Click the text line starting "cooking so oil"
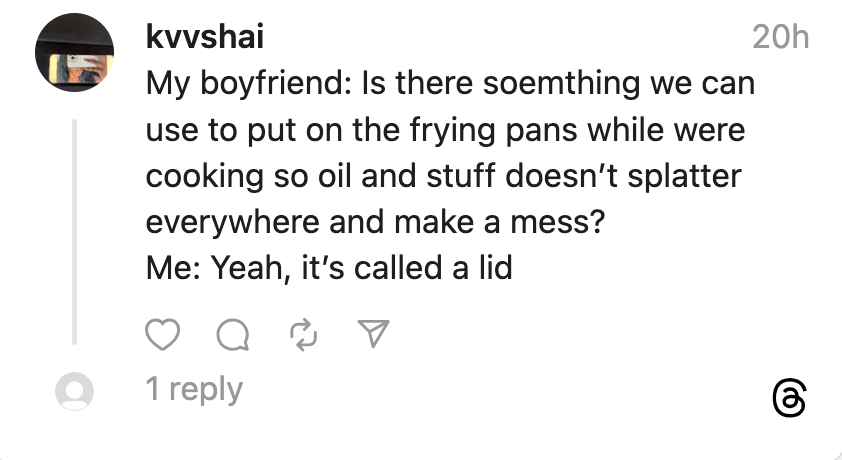Viewport: 842px width, 460px height. click(444, 176)
